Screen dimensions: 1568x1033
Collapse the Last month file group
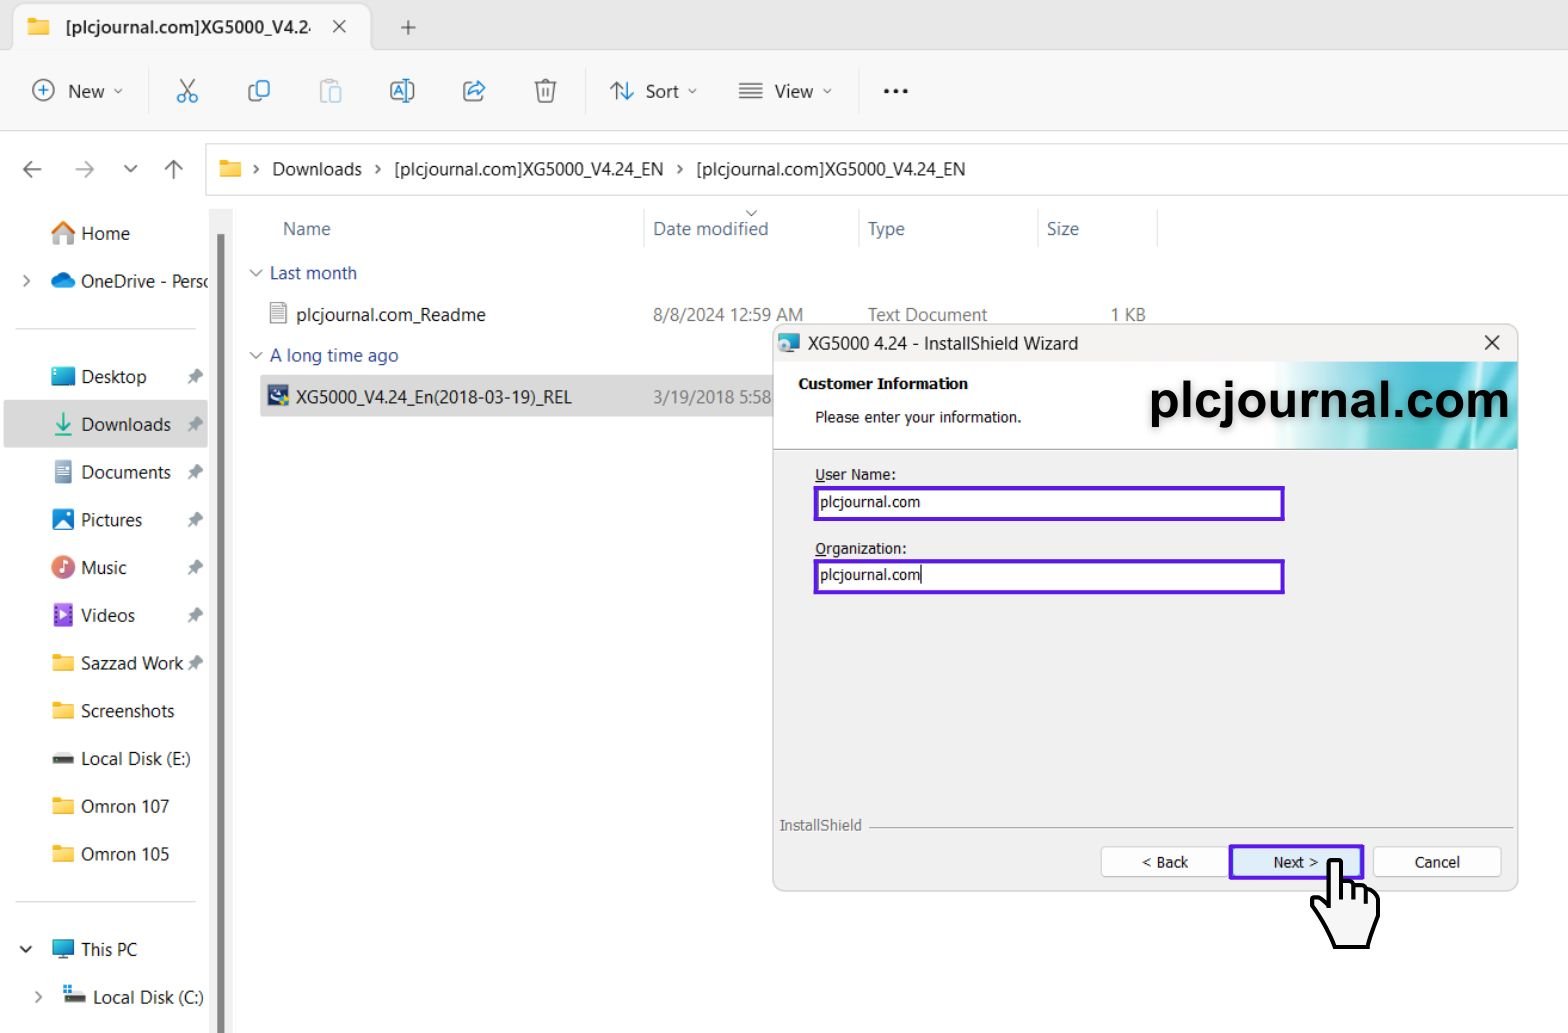point(256,273)
